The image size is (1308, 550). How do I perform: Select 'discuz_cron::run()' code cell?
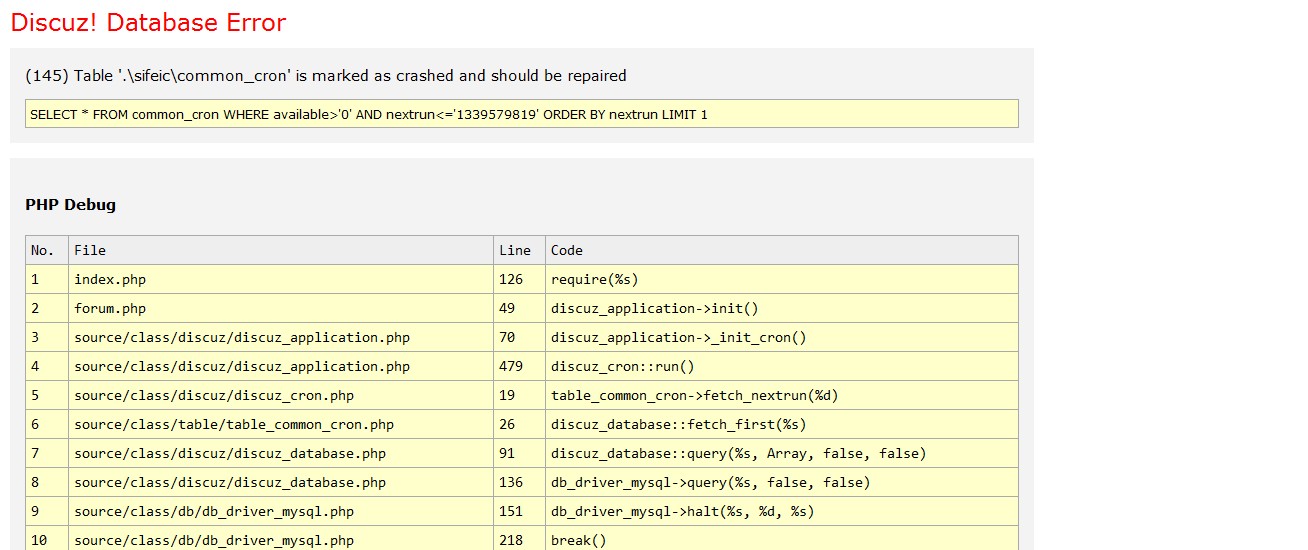782,366
